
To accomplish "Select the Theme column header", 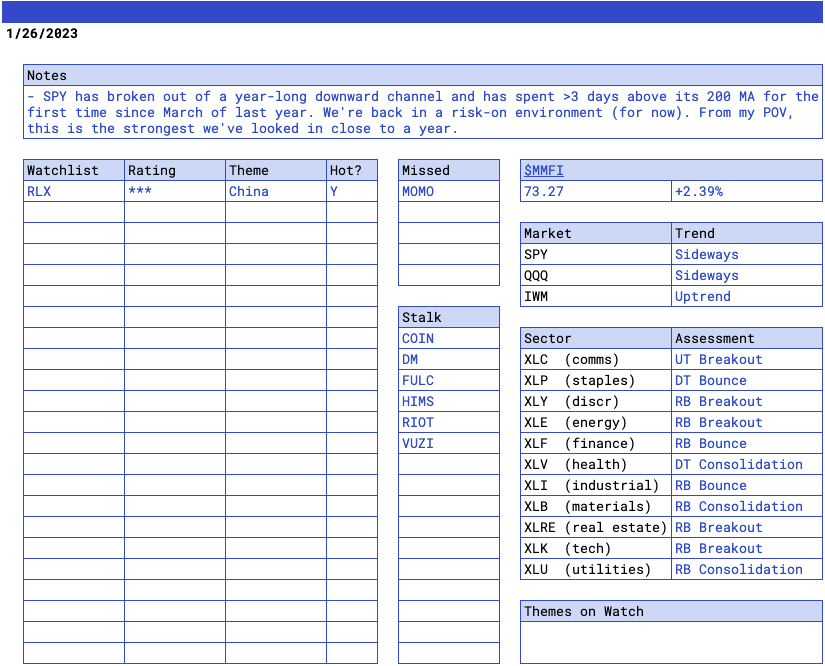I will (x=276, y=170).
